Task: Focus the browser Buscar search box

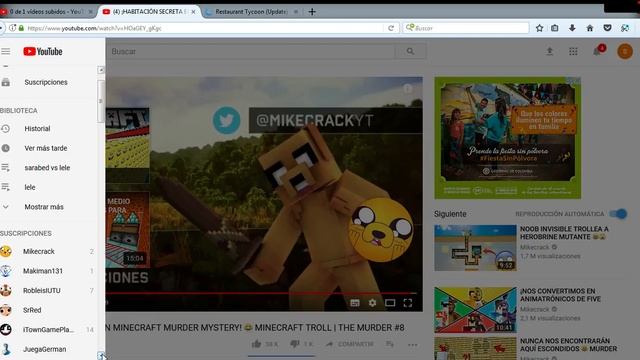Action: (x=466, y=28)
